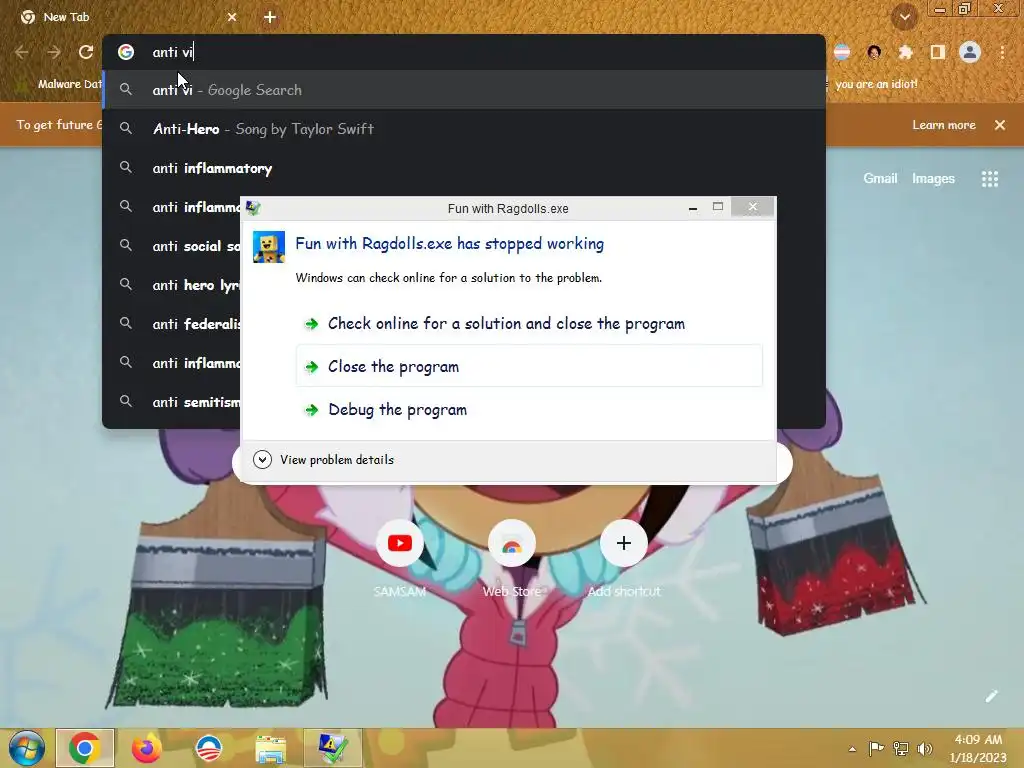
Task: Open the Chrome profile avatar icon
Action: click(970, 52)
